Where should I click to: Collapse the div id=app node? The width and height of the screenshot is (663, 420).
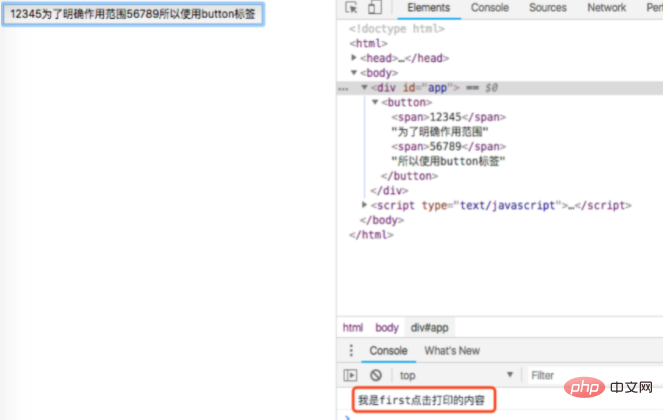point(364,87)
